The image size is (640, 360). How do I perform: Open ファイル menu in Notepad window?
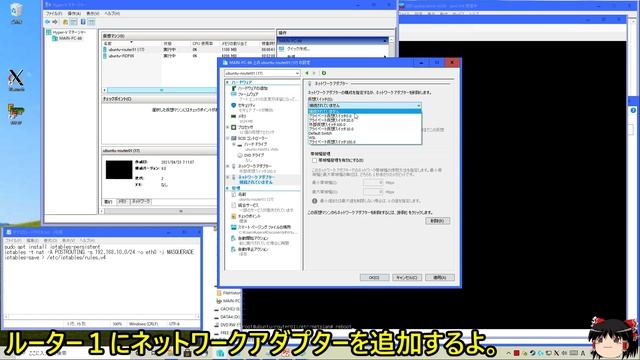pyautogui.click(x=13, y=240)
